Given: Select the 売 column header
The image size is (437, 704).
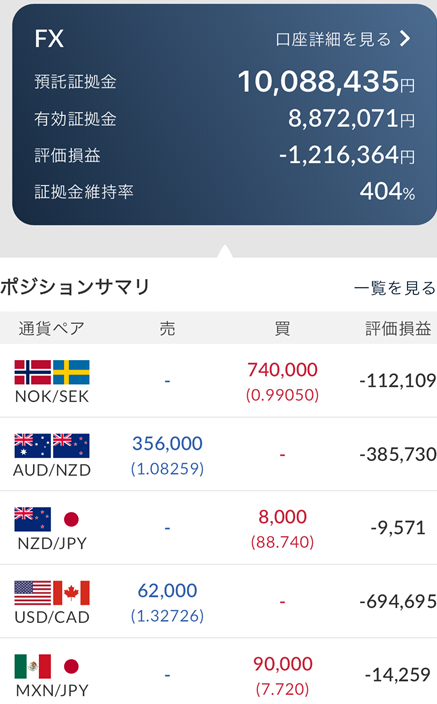Looking at the screenshot, I should point(167,329).
